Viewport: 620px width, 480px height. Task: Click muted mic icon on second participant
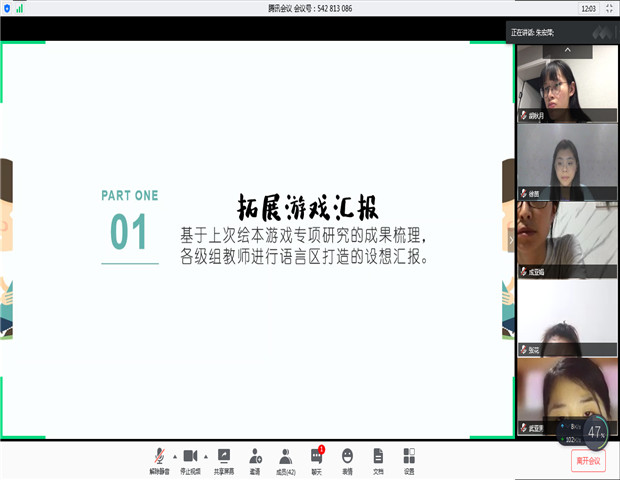524,193
